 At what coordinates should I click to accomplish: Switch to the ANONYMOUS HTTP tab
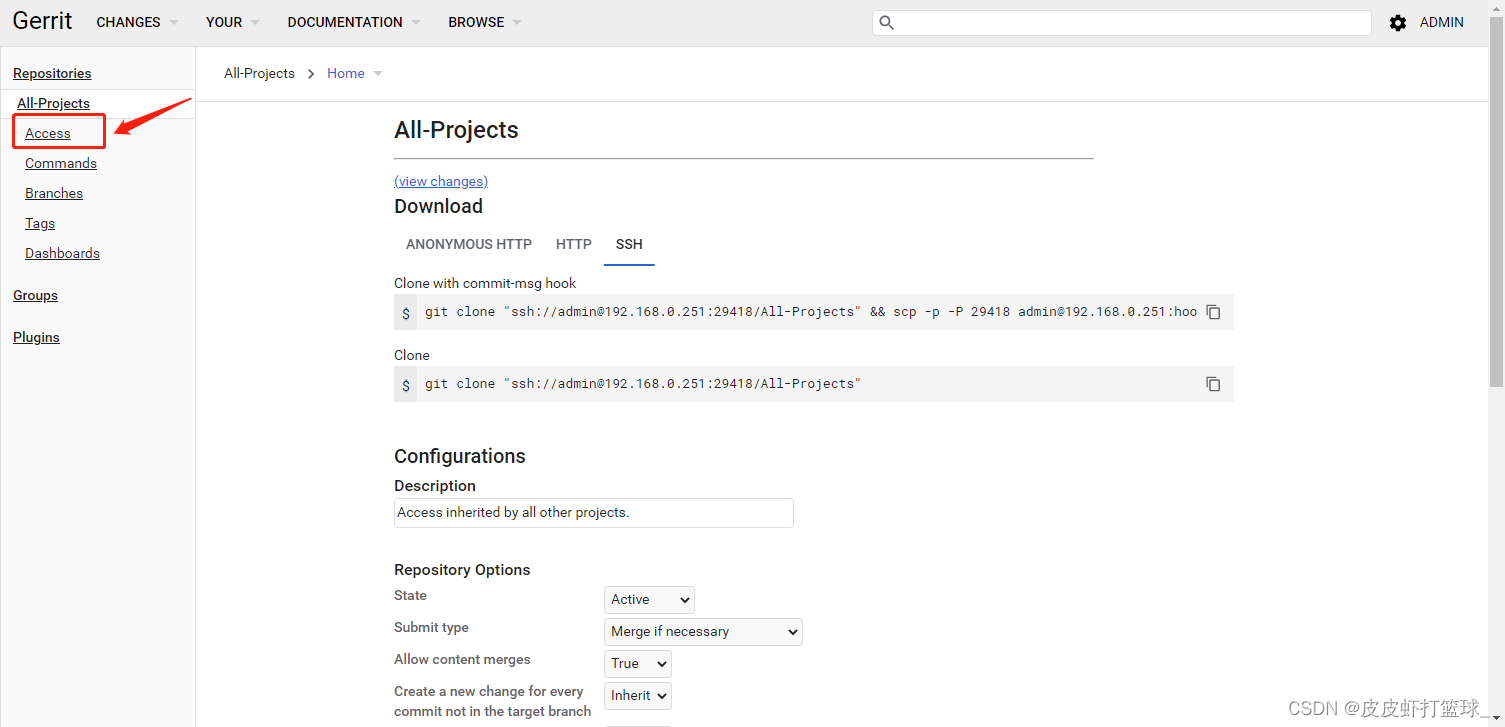click(x=468, y=244)
